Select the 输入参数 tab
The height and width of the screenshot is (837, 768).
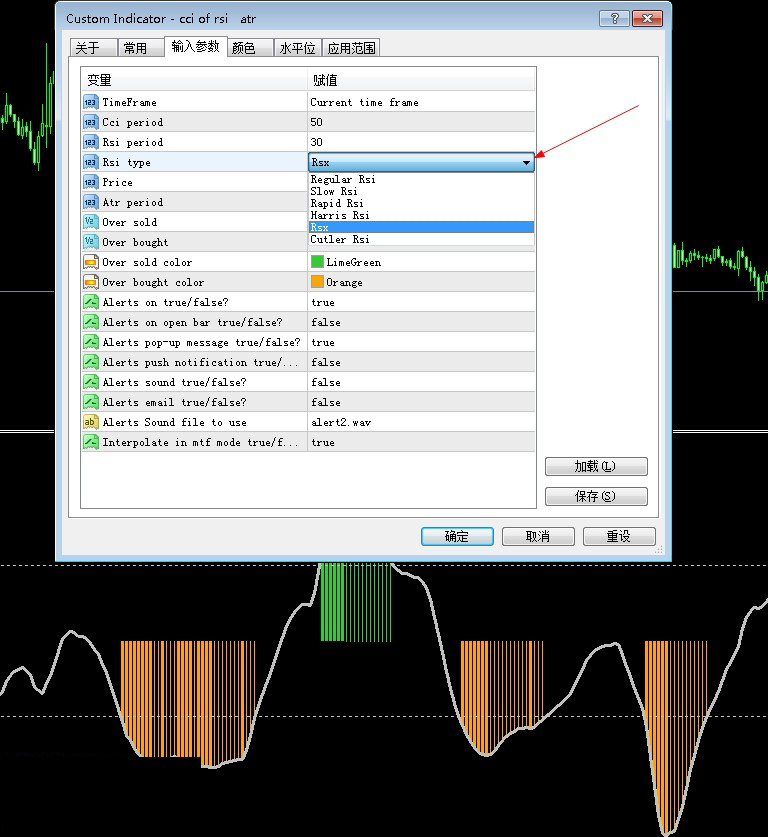click(x=196, y=46)
